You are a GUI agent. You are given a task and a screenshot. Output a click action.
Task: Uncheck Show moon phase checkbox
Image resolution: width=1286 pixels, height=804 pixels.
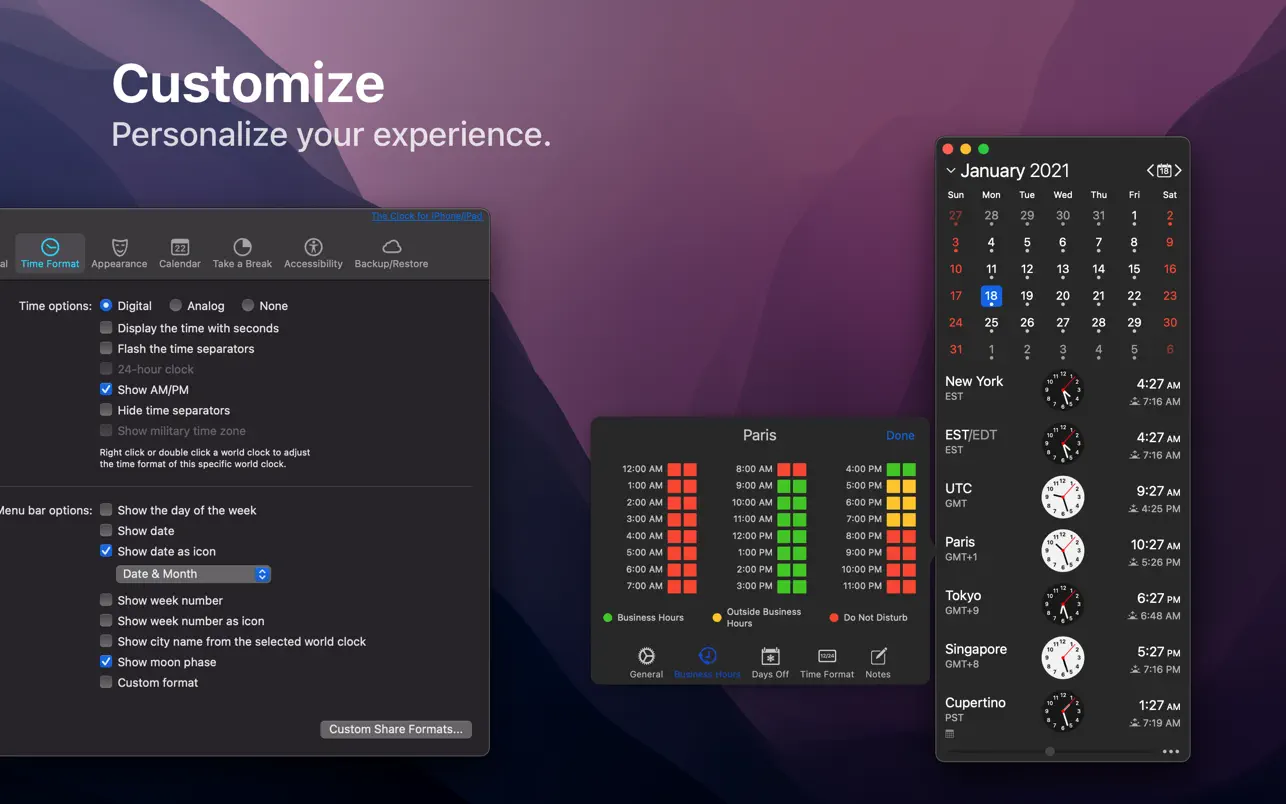(x=106, y=662)
